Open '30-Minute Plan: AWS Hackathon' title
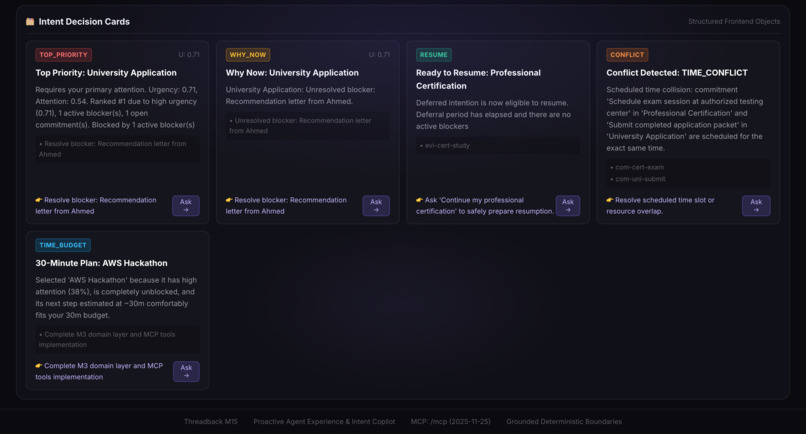 tap(101, 263)
